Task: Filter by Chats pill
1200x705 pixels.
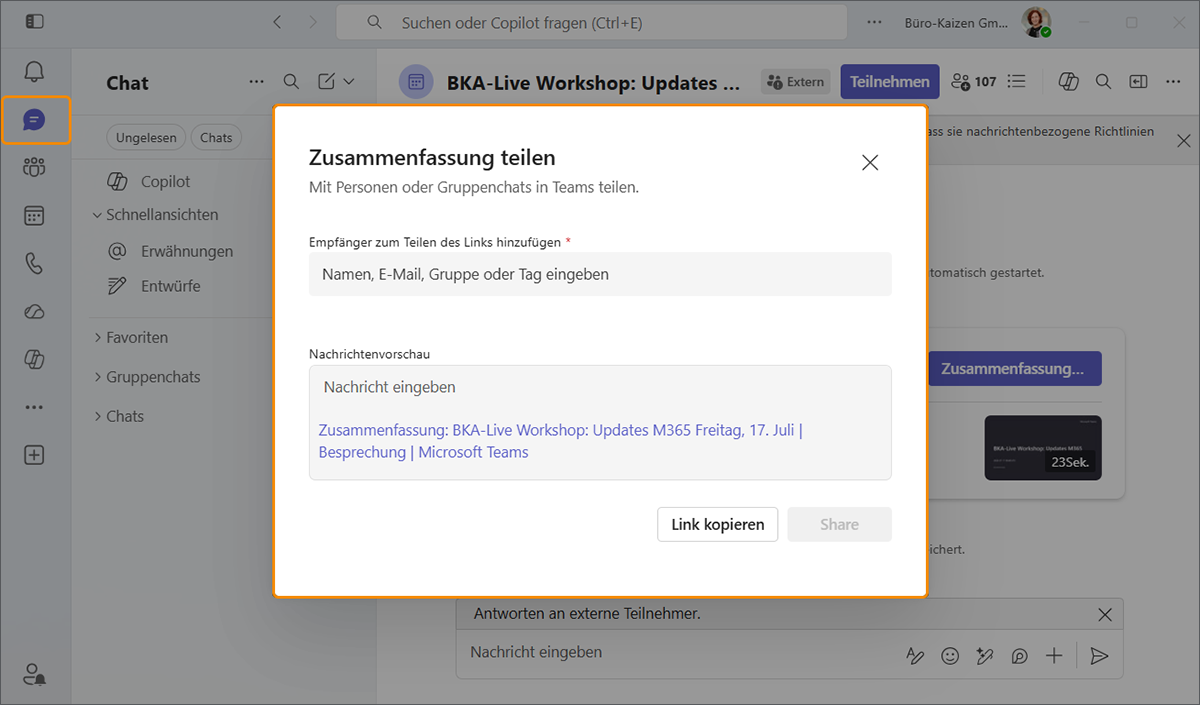Action: [x=216, y=138]
